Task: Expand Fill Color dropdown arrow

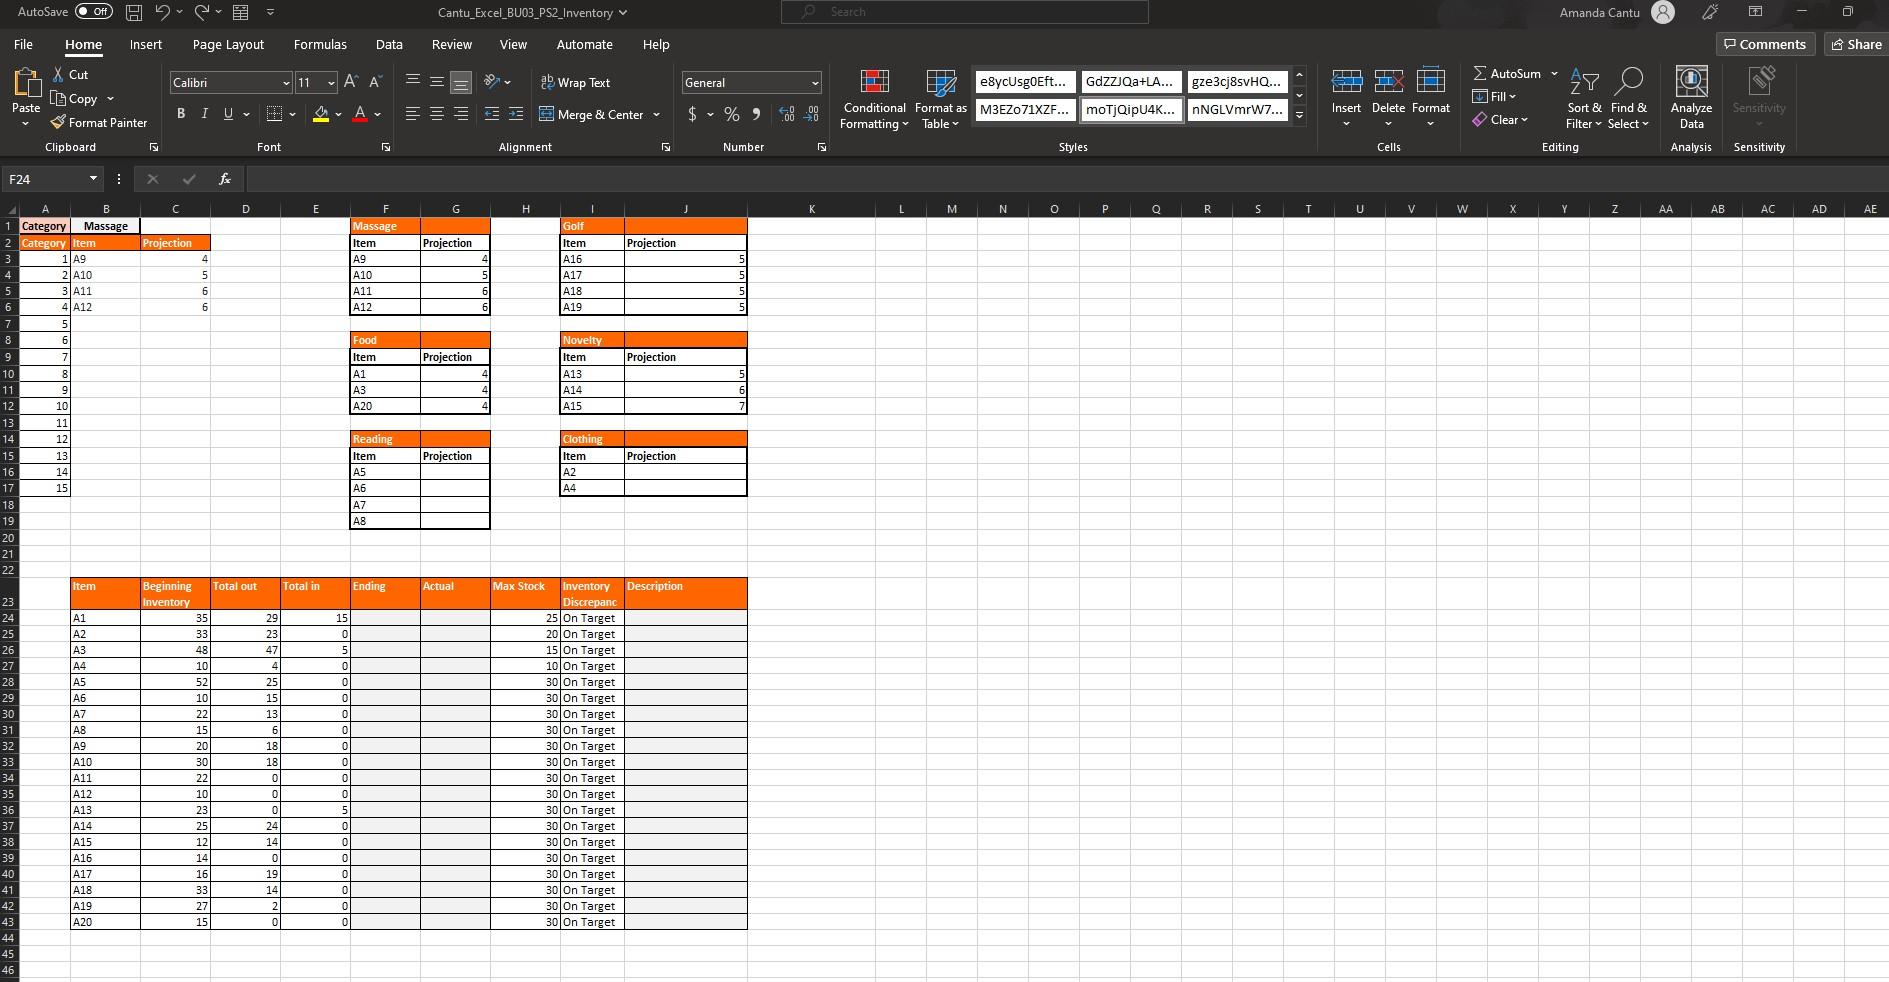Action: [338, 114]
